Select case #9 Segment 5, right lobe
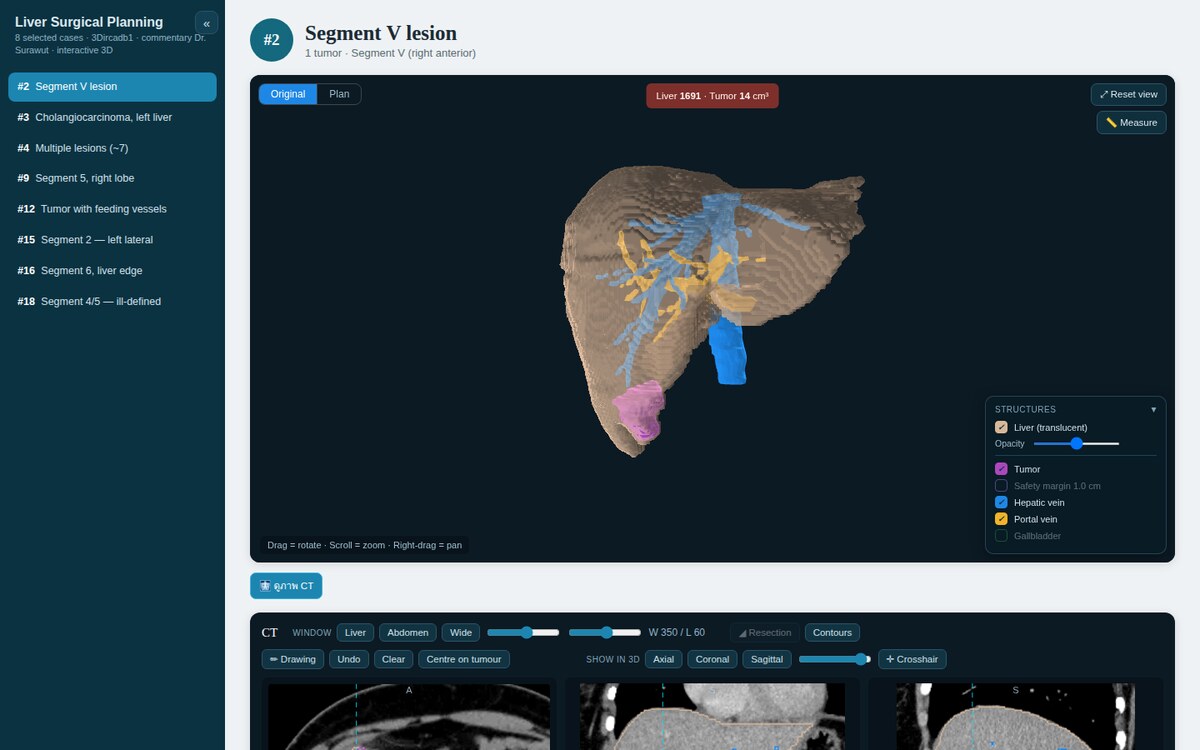 (x=112, y=178)
